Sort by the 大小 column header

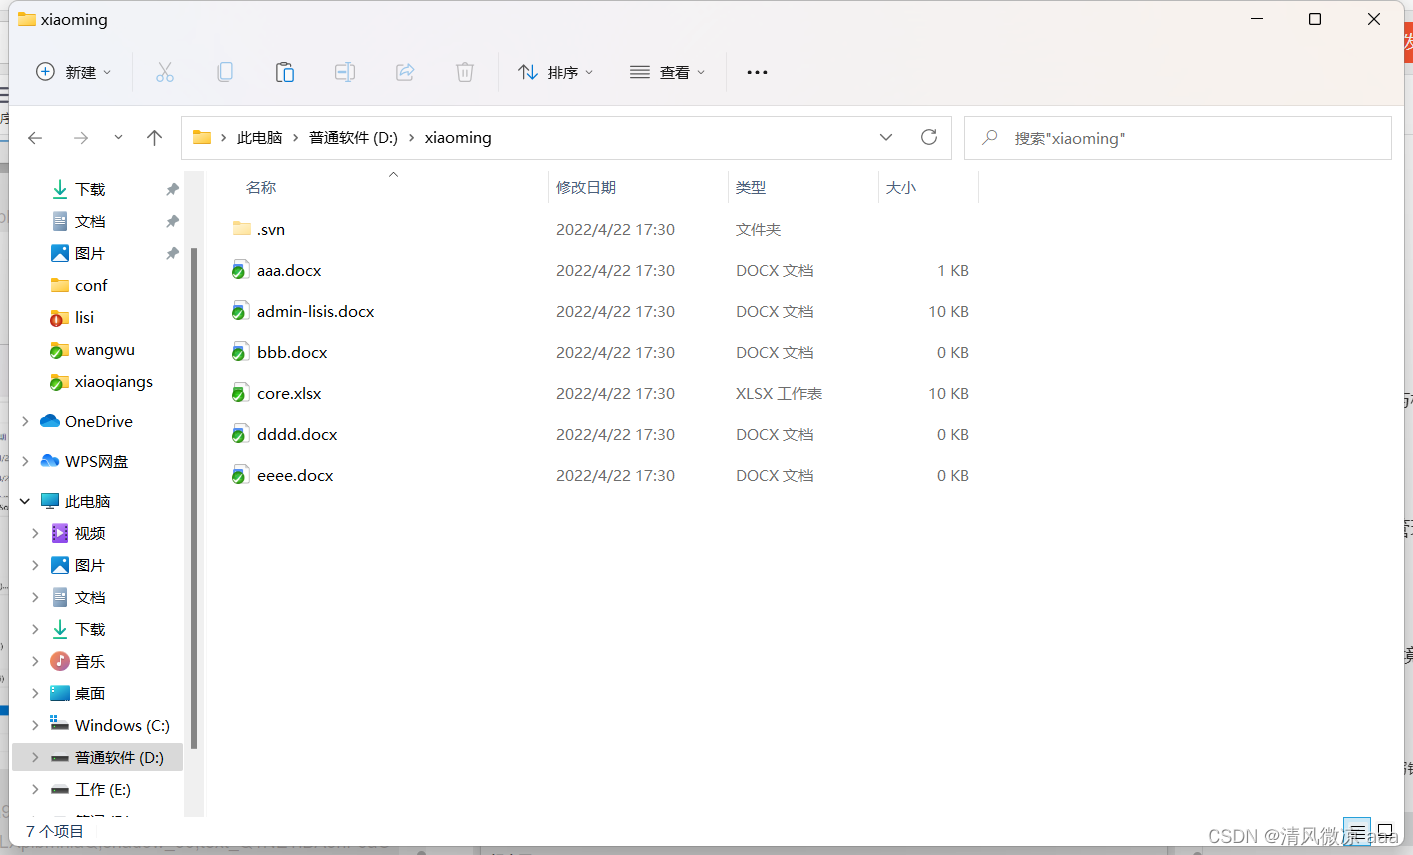[x=900, y=187]
